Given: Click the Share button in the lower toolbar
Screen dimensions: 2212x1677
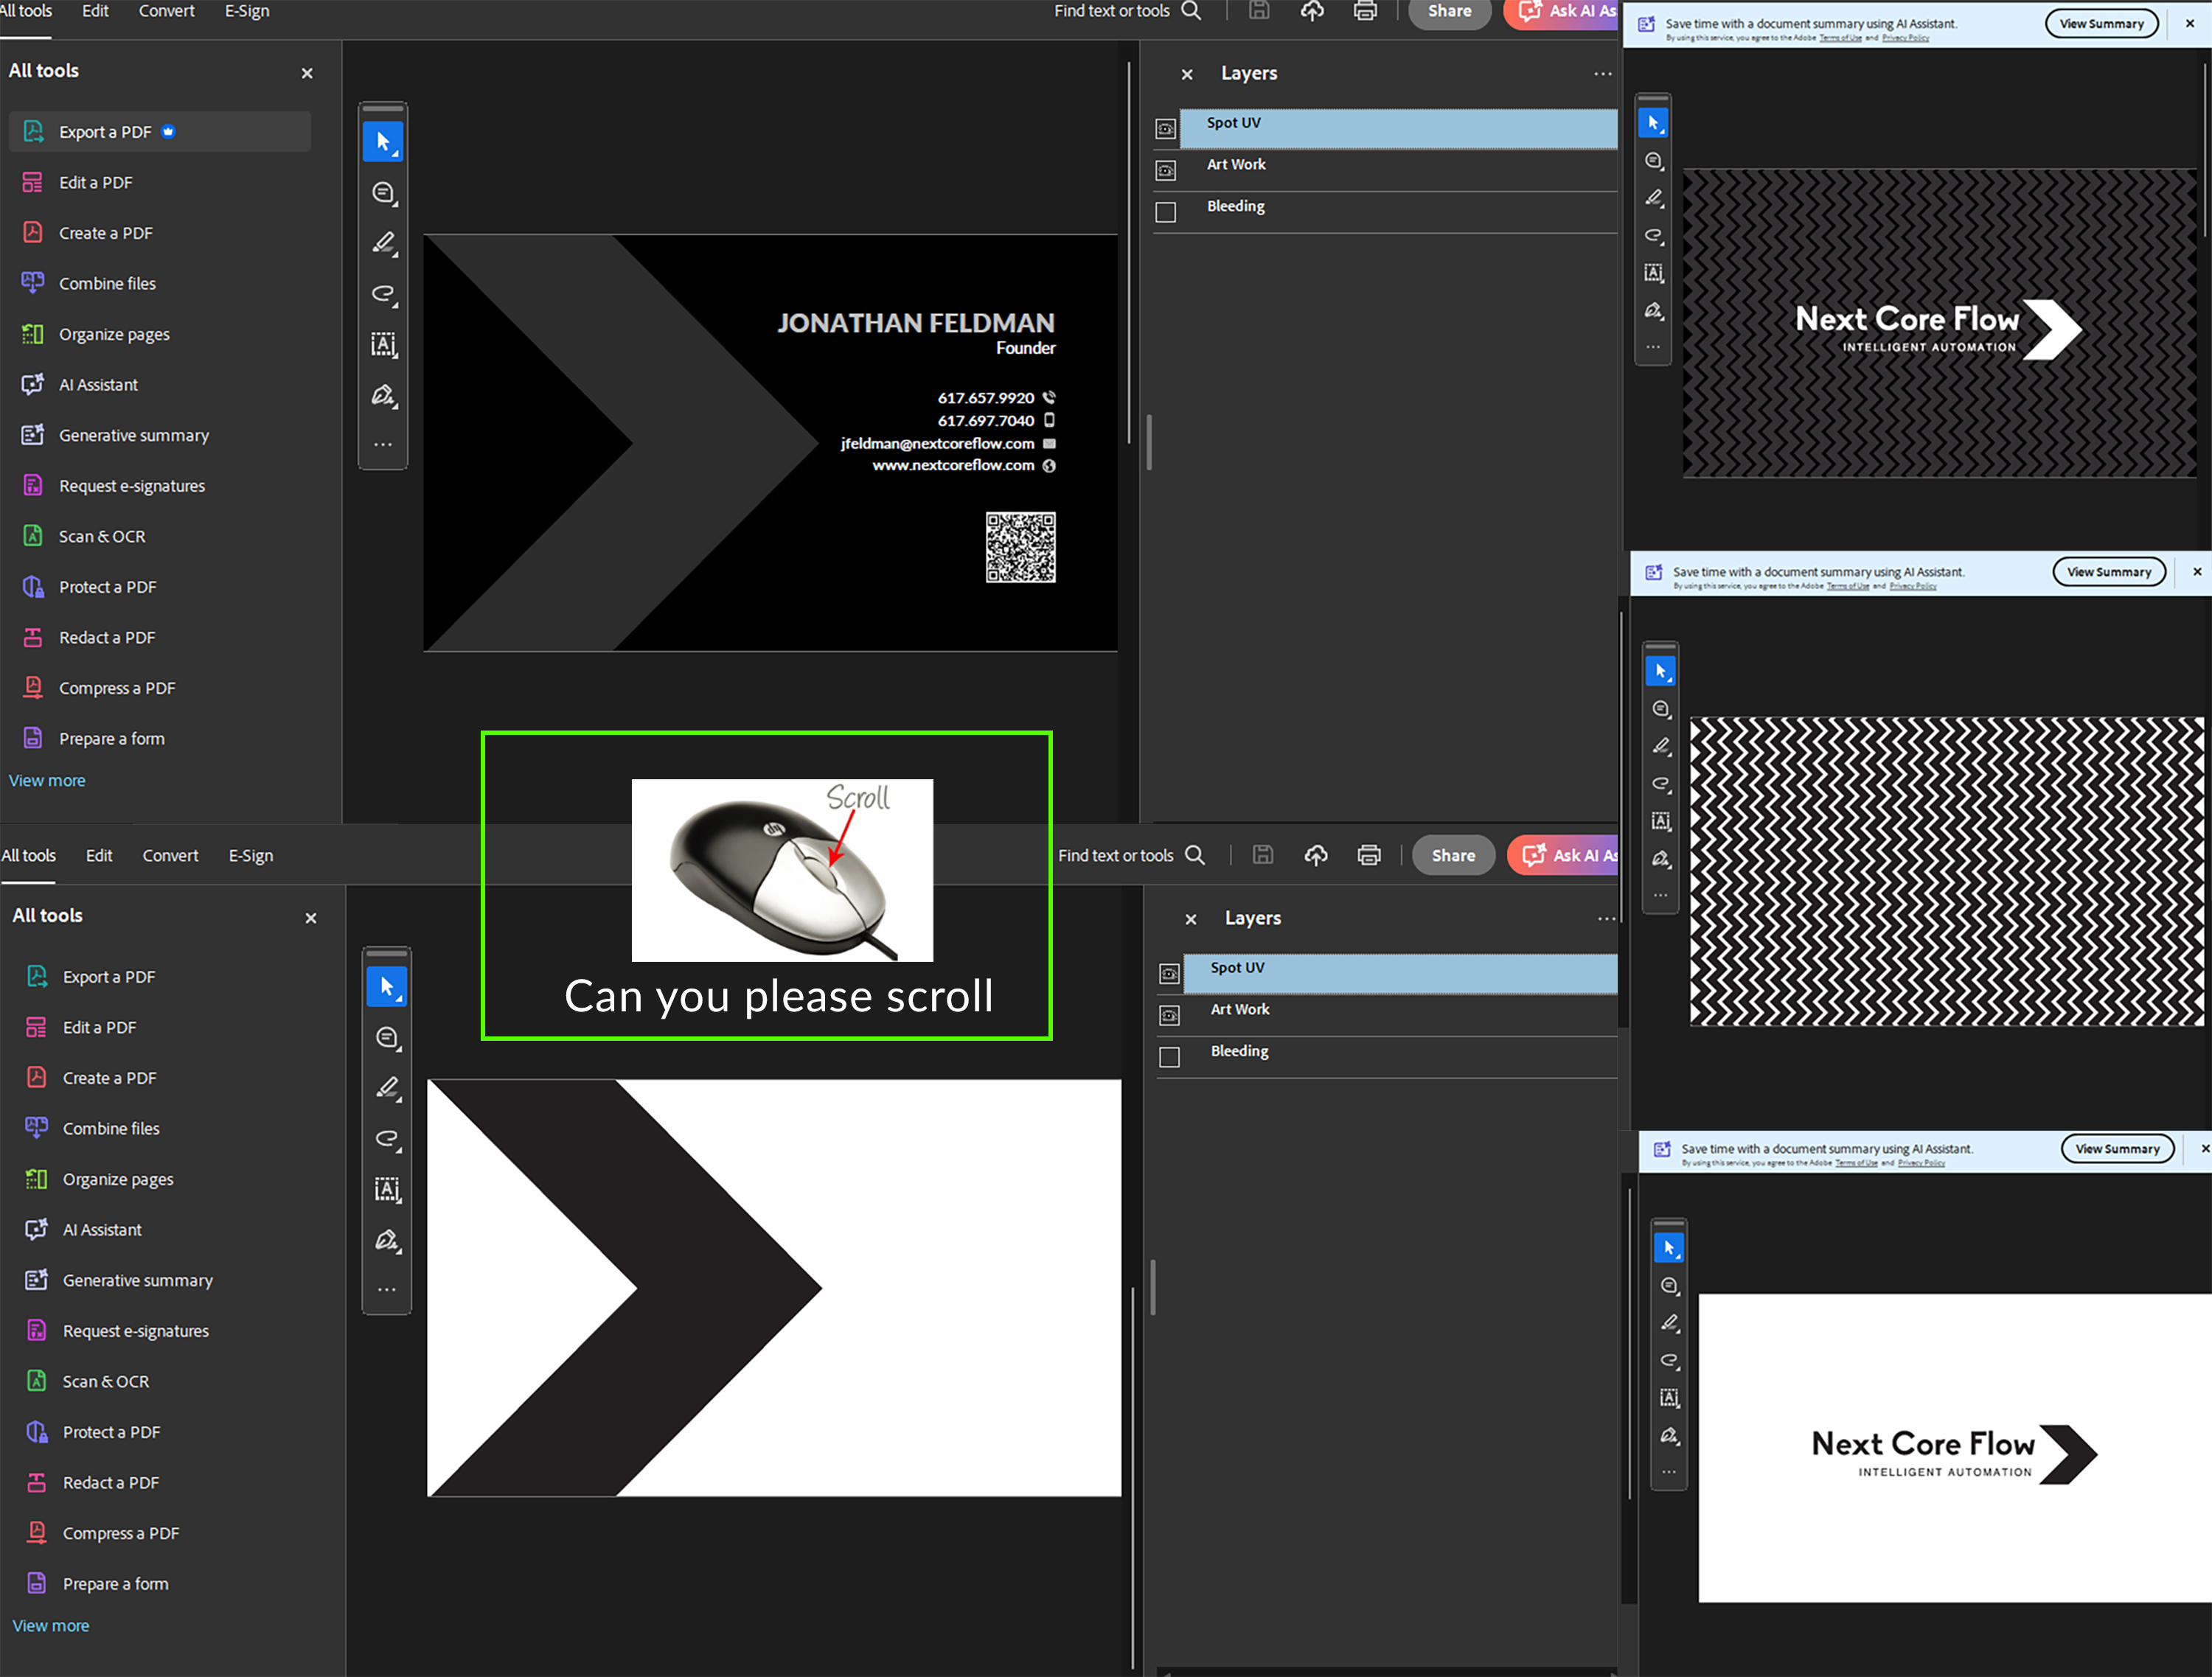Looking at the screenshot, I should [x=1452, y=855].
